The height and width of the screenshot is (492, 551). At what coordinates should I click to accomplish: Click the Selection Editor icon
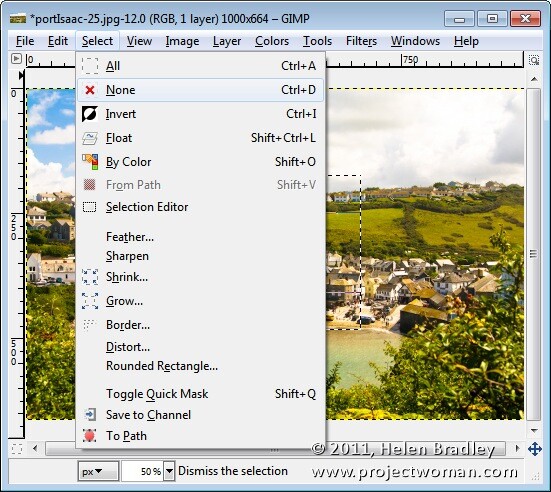click(x=89, y=207)
